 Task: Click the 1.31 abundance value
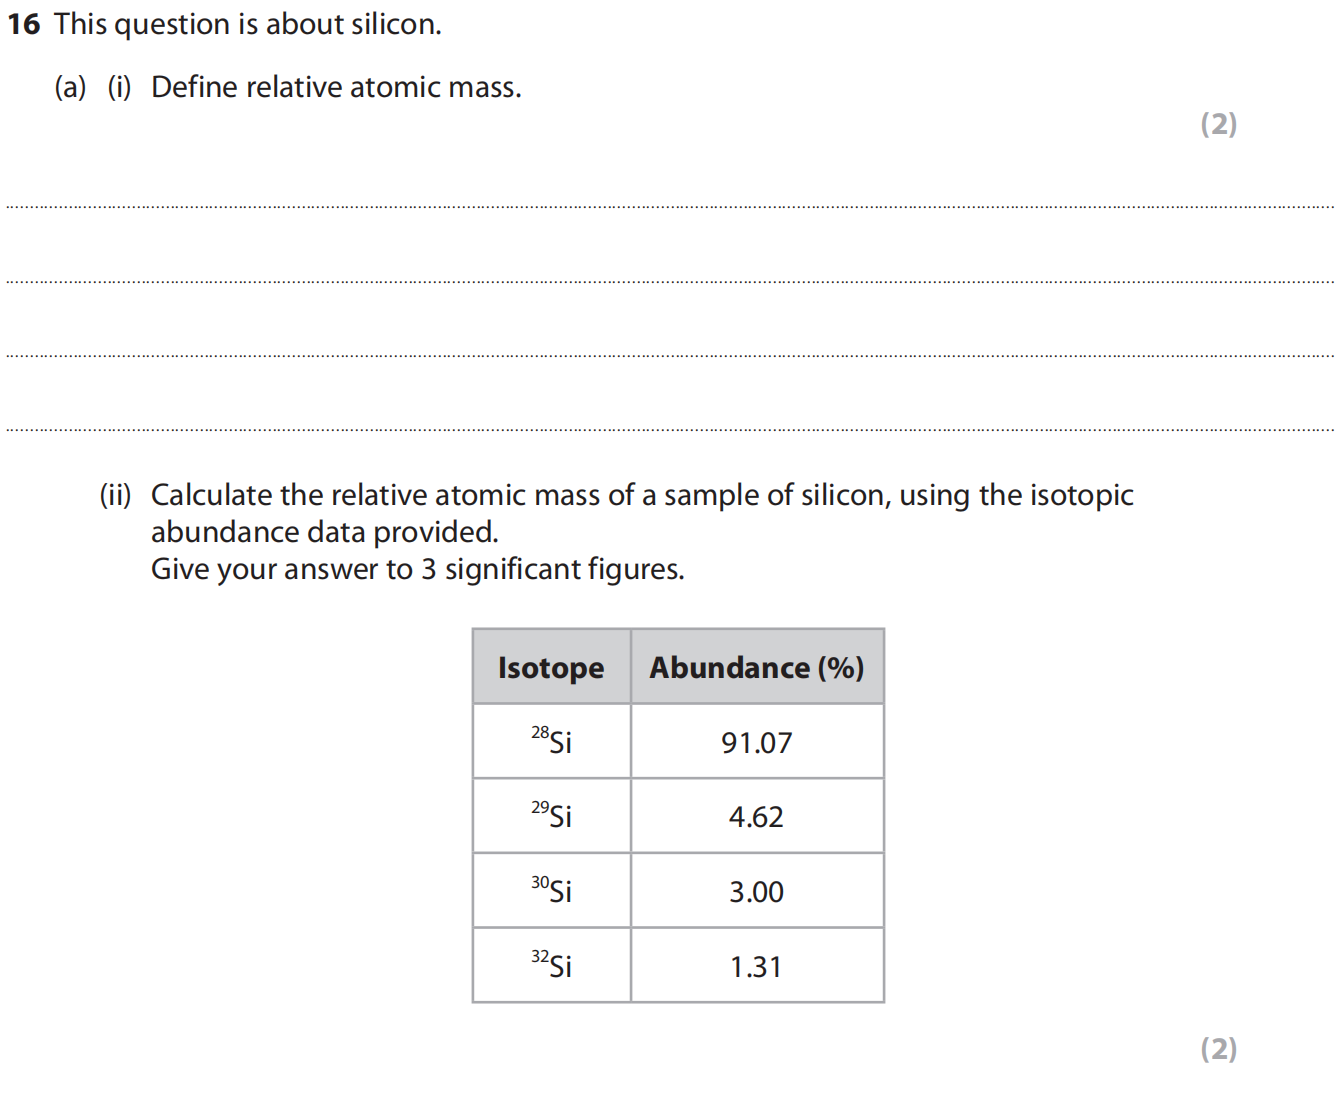pos(757,966)
